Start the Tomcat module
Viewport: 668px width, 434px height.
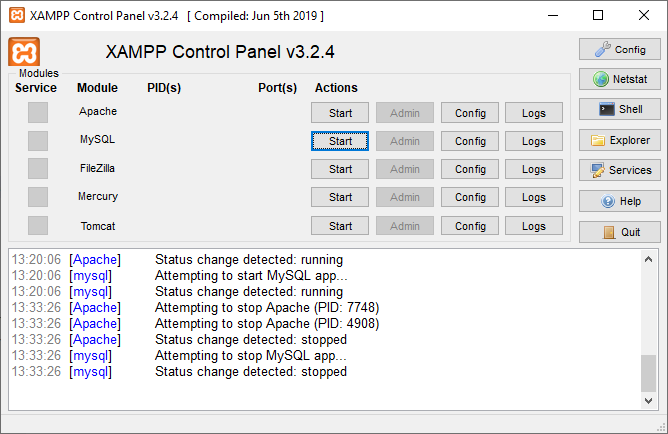tap(340, 226)
